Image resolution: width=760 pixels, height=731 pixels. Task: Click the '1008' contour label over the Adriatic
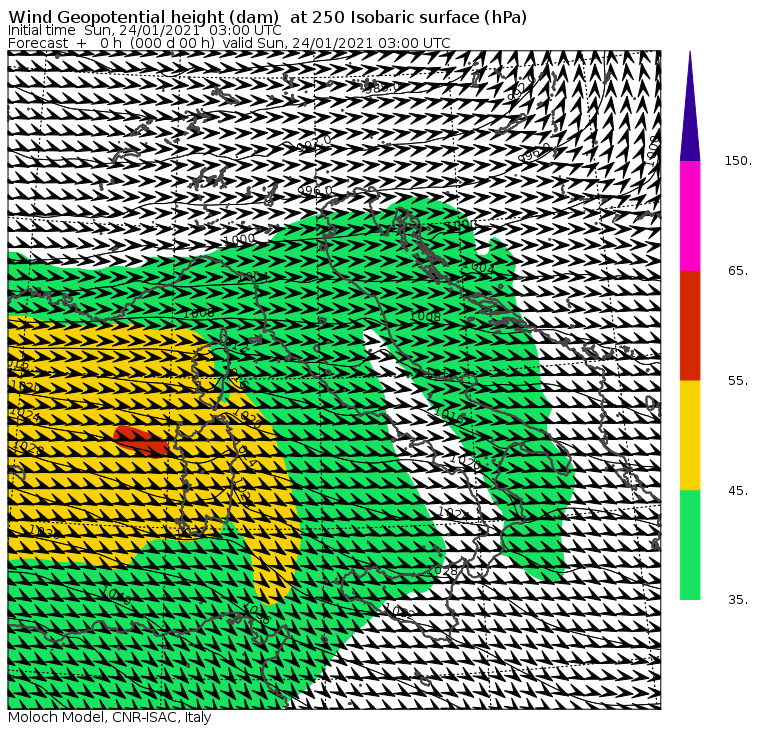[425, 317]
